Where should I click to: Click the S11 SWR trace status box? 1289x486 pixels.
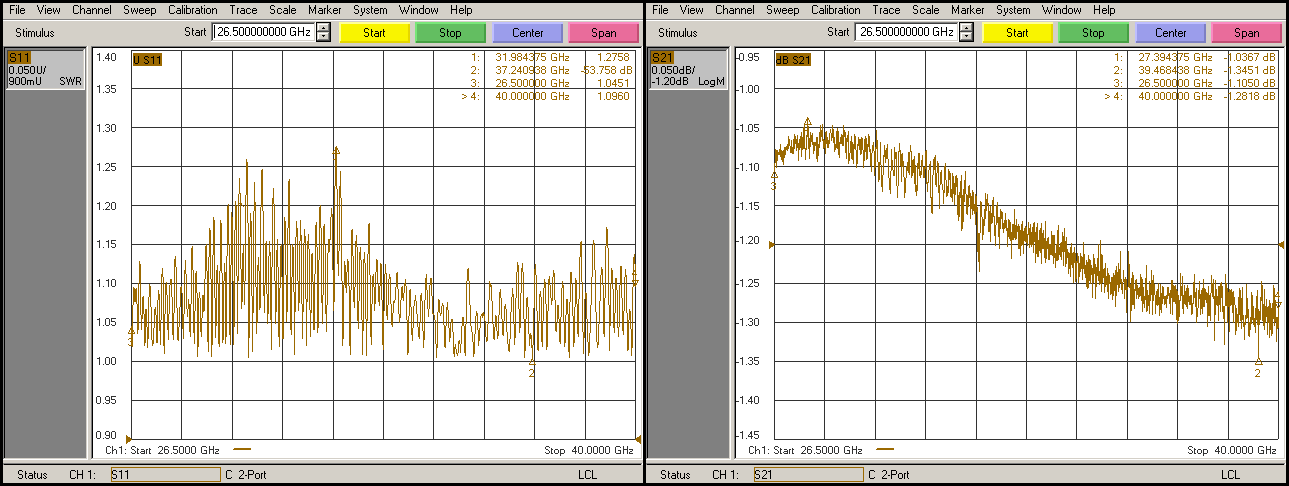click(45, 69)
